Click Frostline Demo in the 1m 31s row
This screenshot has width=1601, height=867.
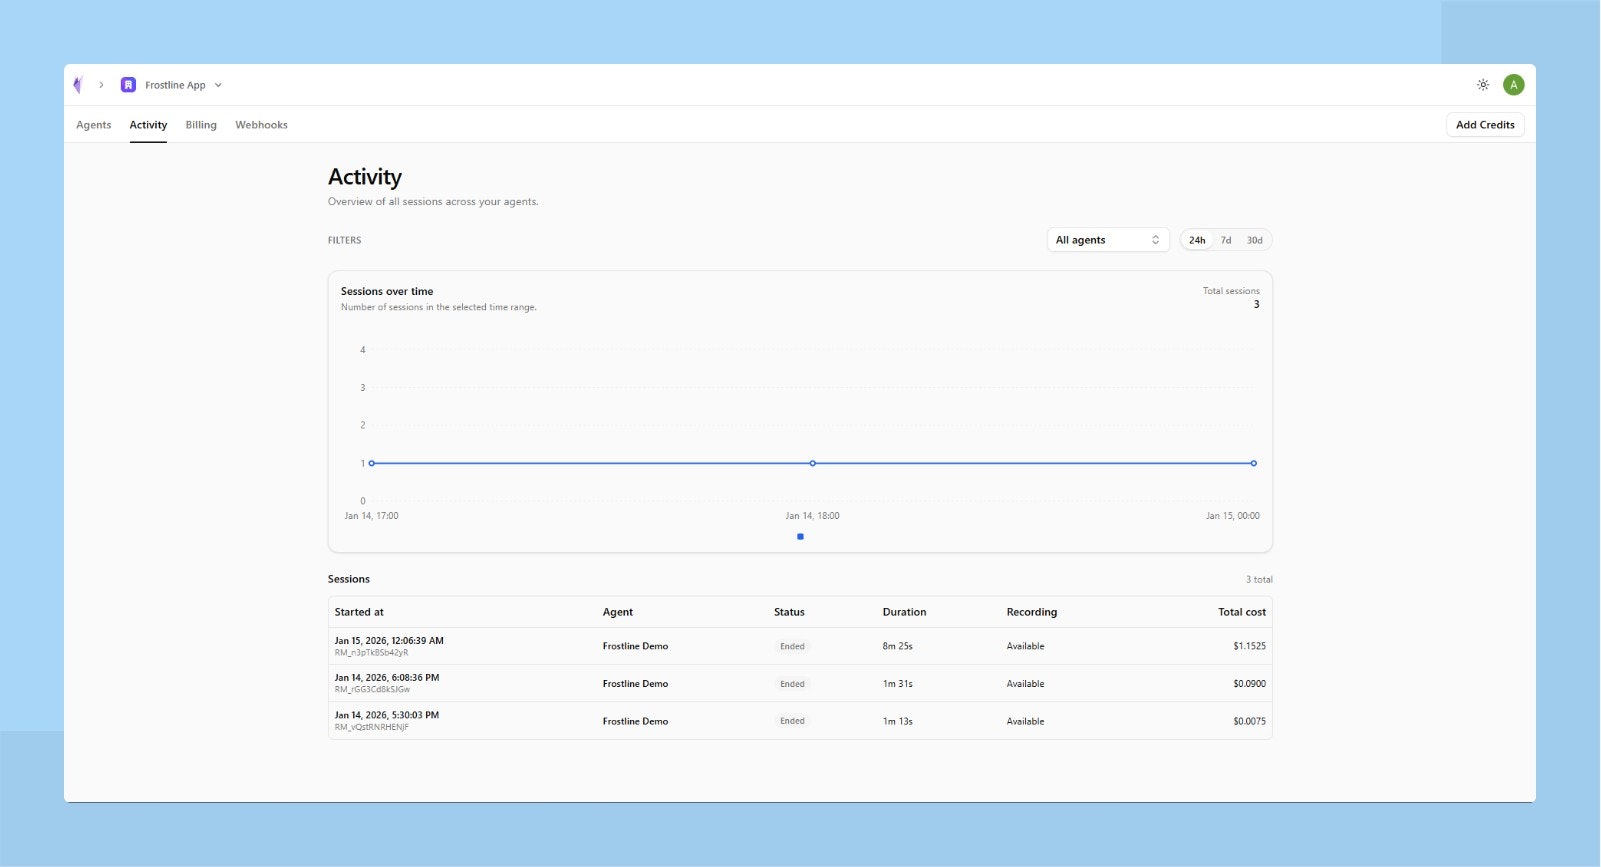tap(635, 684)
